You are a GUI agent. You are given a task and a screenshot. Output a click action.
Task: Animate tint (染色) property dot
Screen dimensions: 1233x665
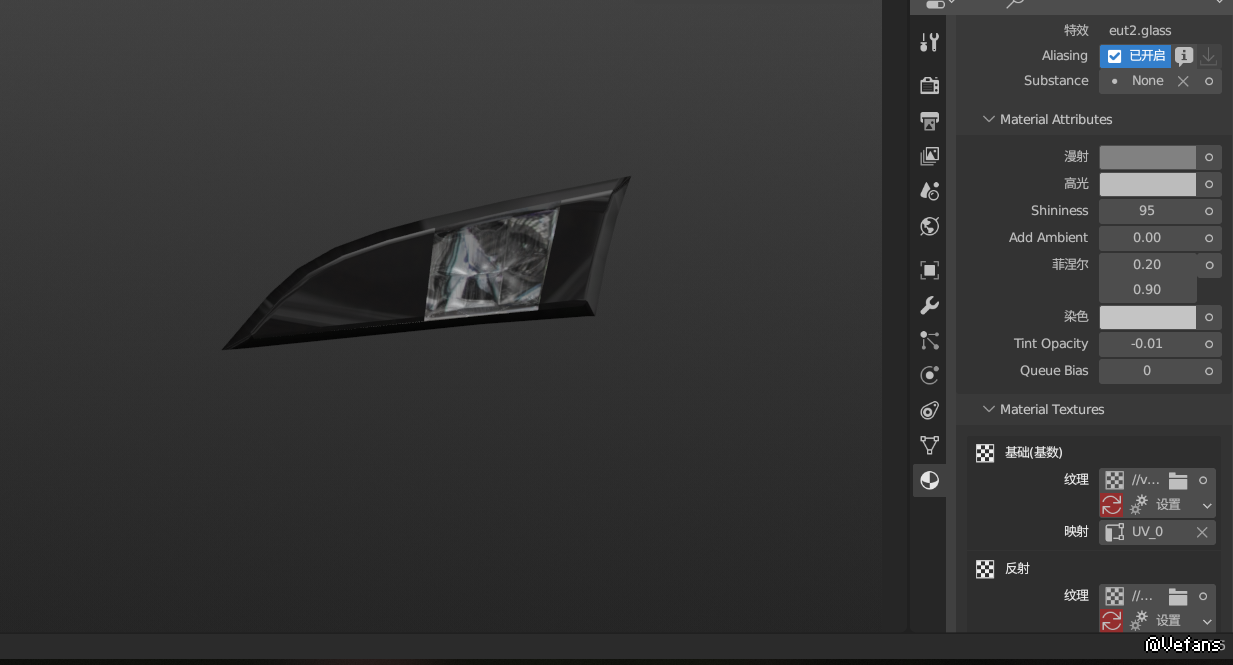(x=1209, y=317)
